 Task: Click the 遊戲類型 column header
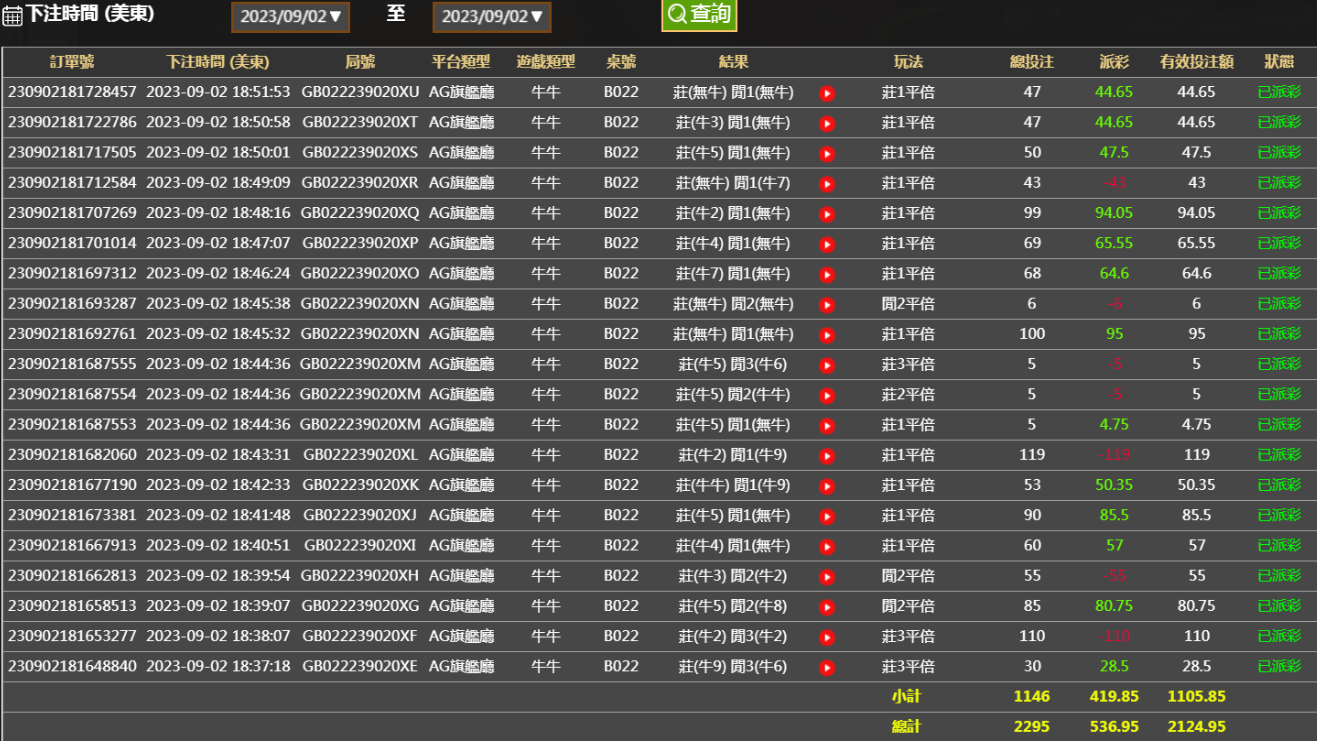click(546, 62)
